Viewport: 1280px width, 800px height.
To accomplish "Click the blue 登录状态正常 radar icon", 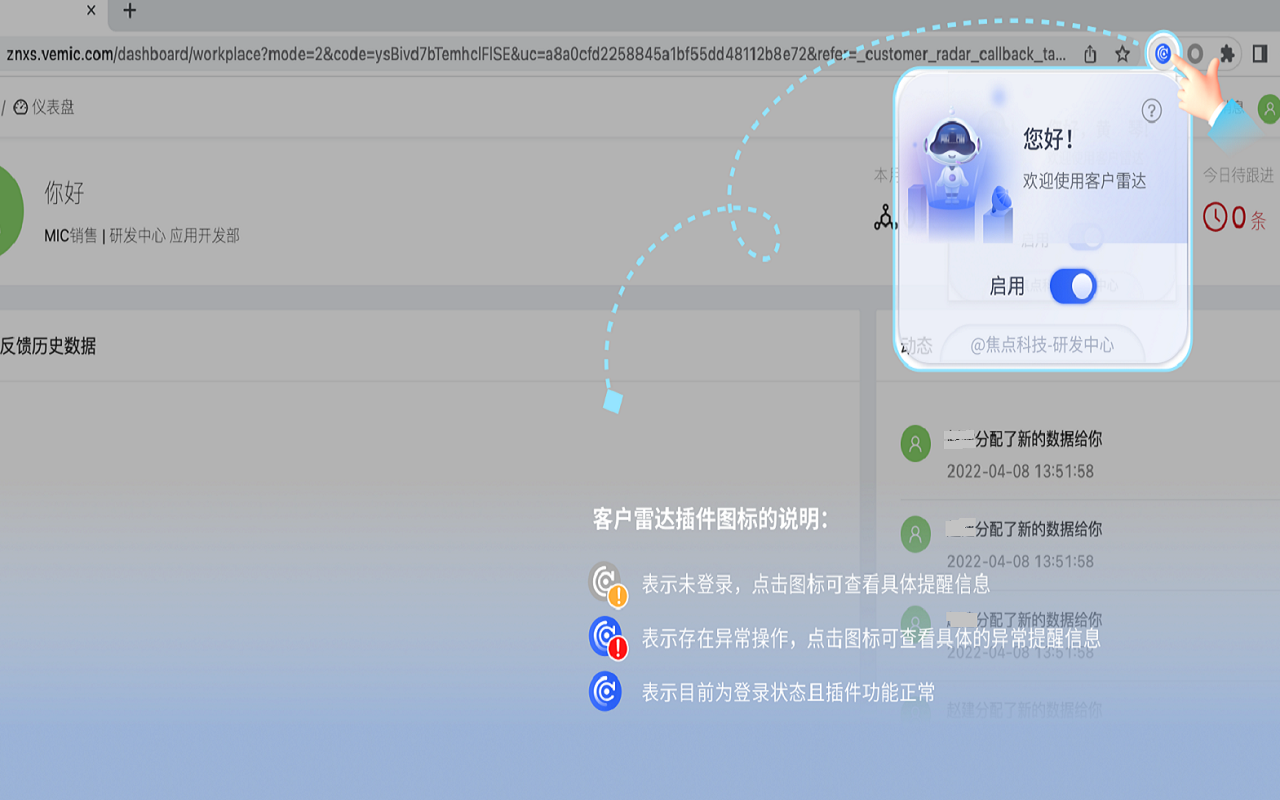I will (x=607, y=691).
